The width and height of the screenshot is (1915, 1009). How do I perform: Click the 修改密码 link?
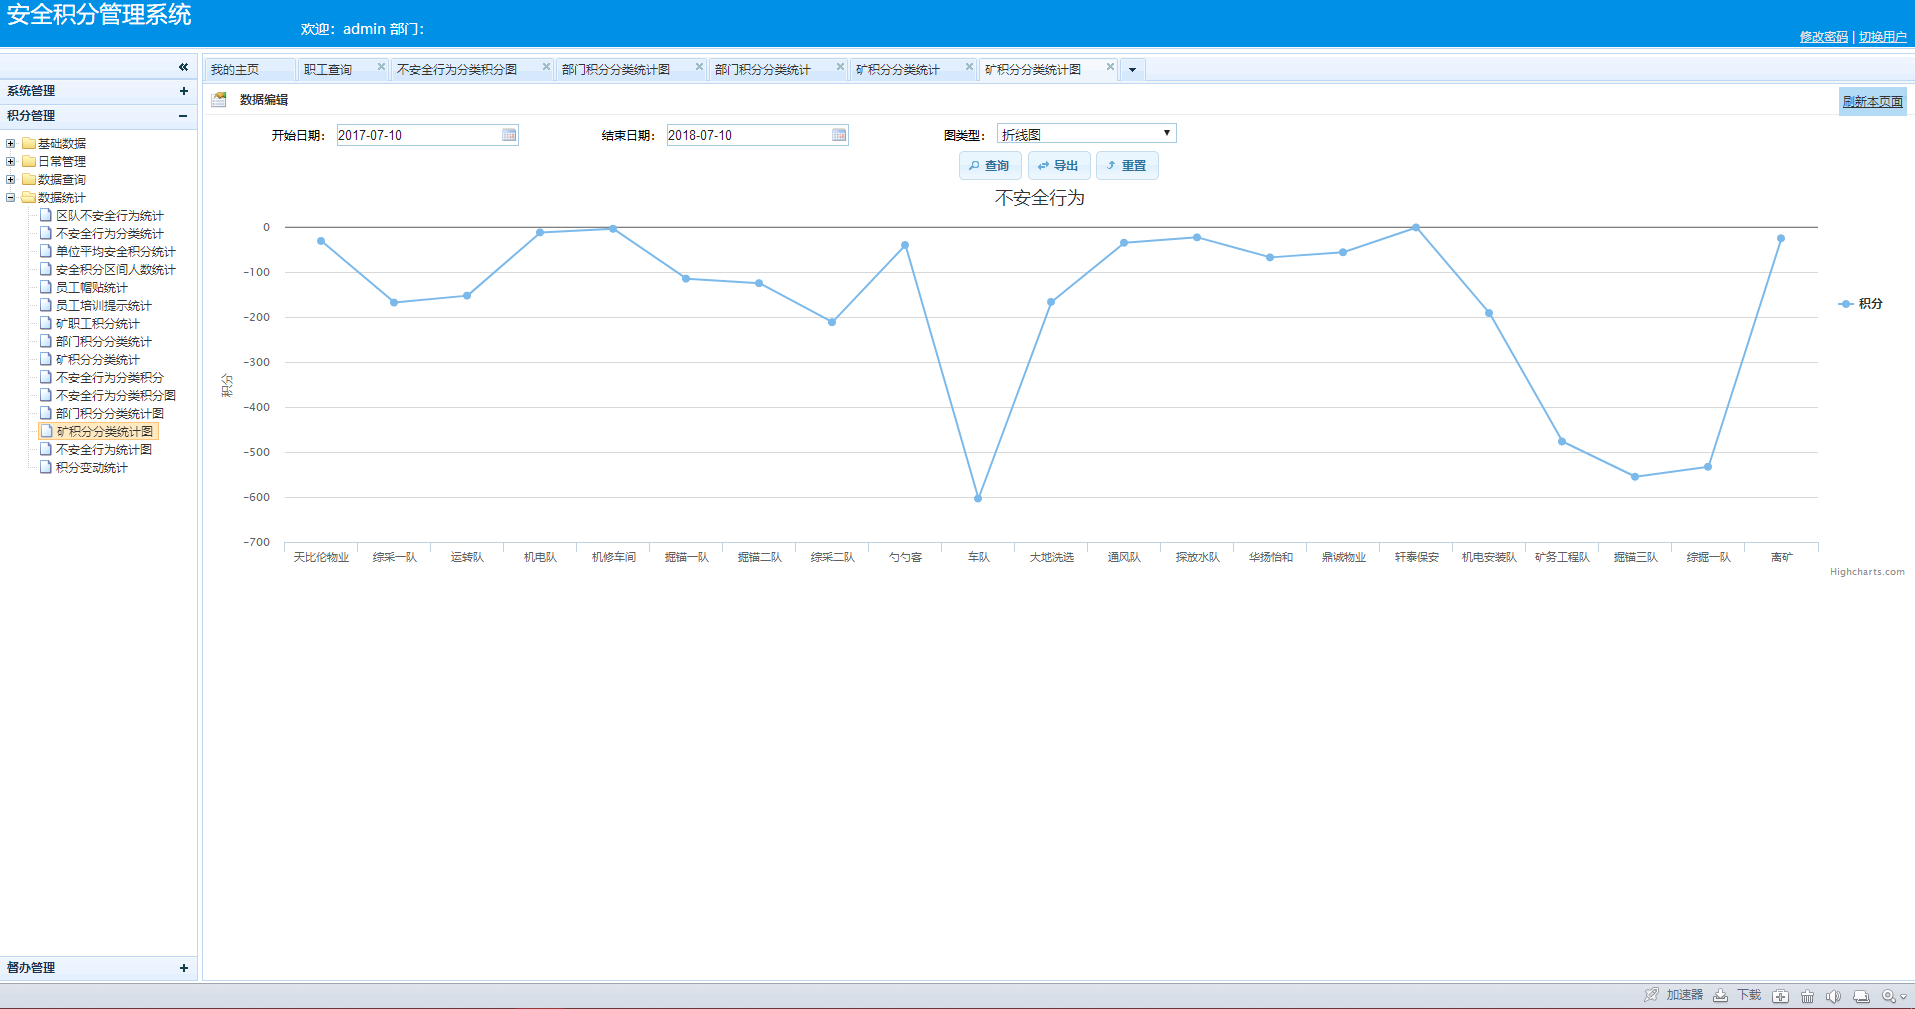[x=1823, y=37]
